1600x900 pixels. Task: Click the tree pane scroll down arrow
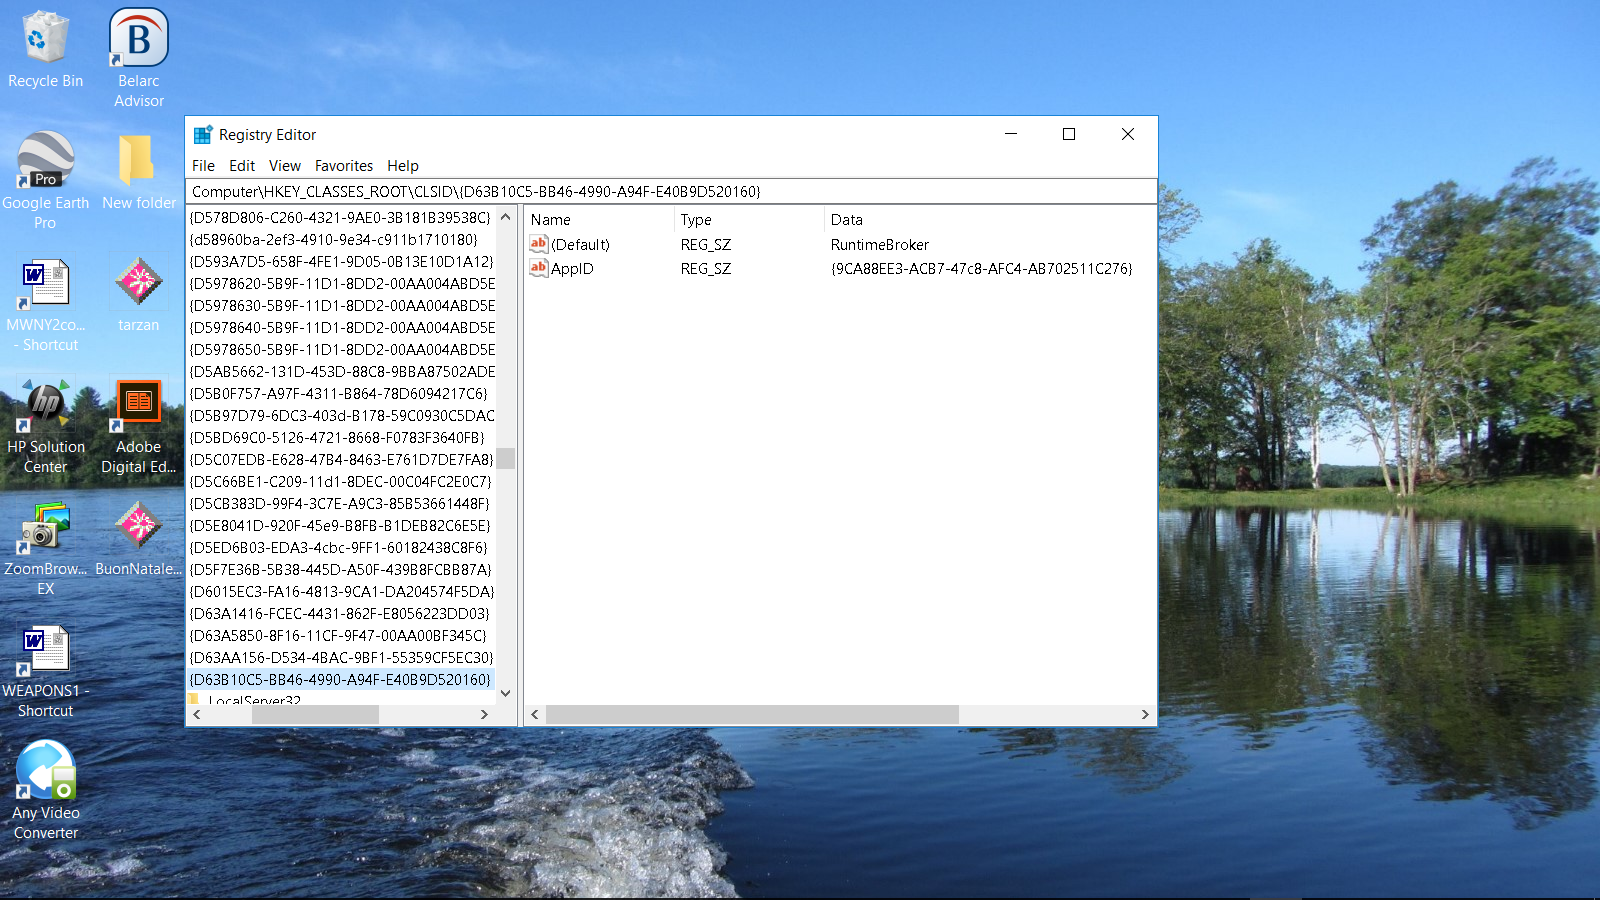(506, 693)
